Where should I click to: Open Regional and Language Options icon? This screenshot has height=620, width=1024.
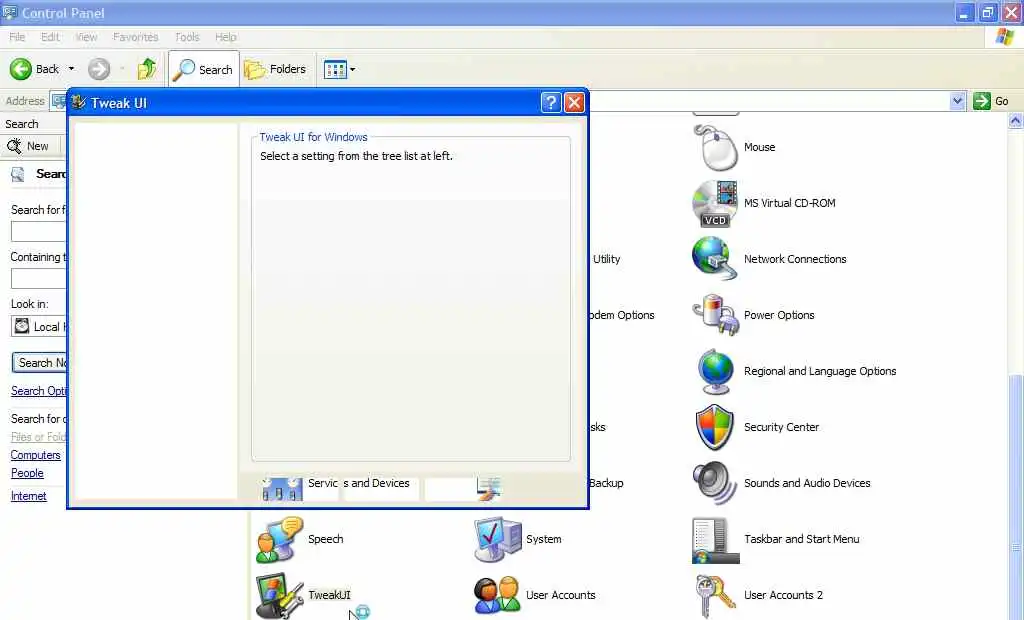(x=716, y=371)
